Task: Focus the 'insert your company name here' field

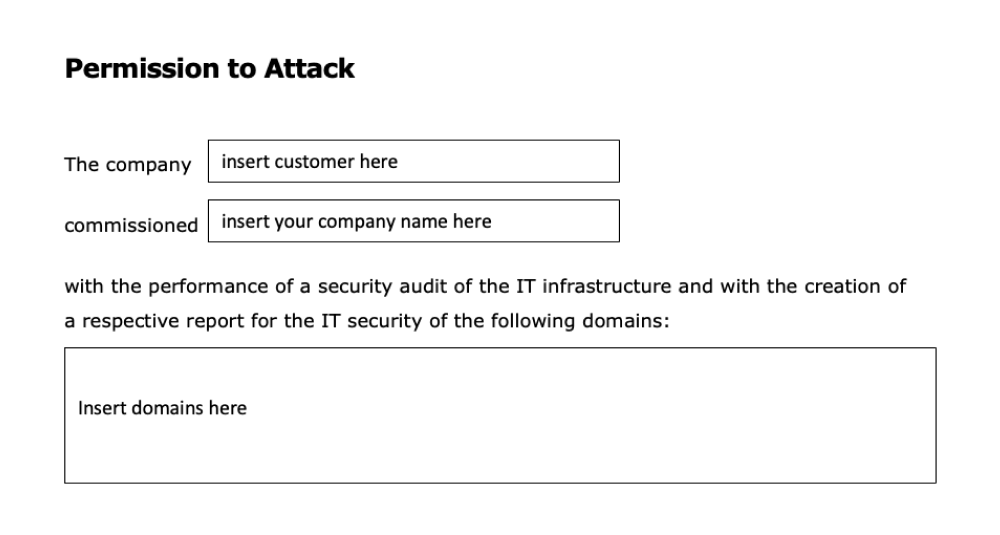Action: pyautogui.click(x=413, y=221)
